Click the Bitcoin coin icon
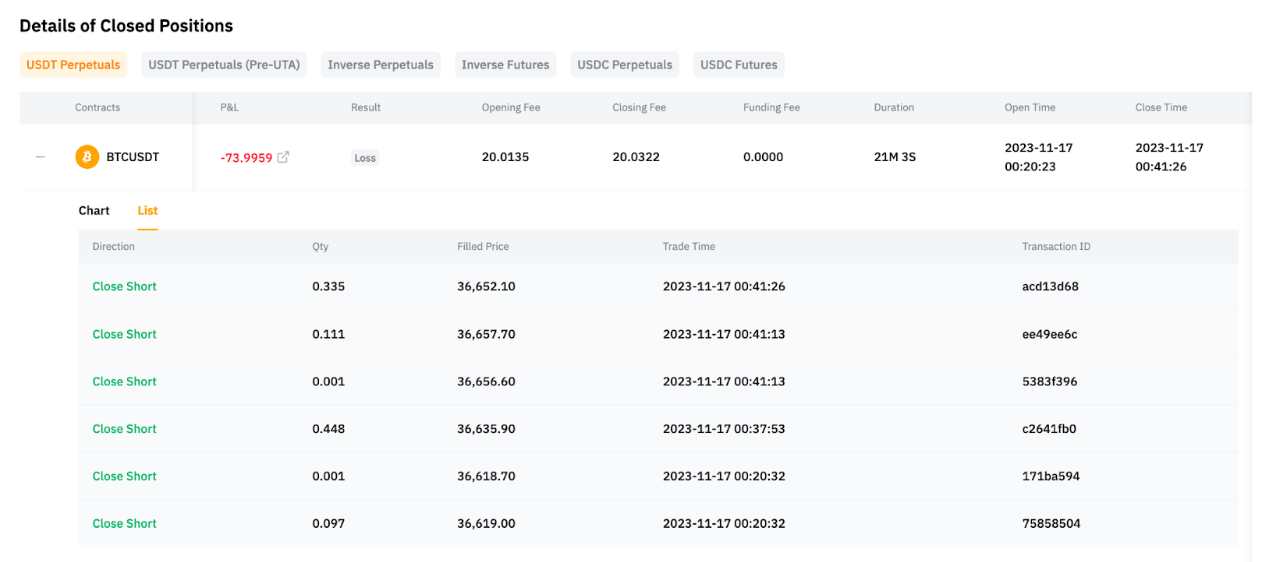Image resolution: width=1266 pixels, height=562 pixels. point(87,157)
